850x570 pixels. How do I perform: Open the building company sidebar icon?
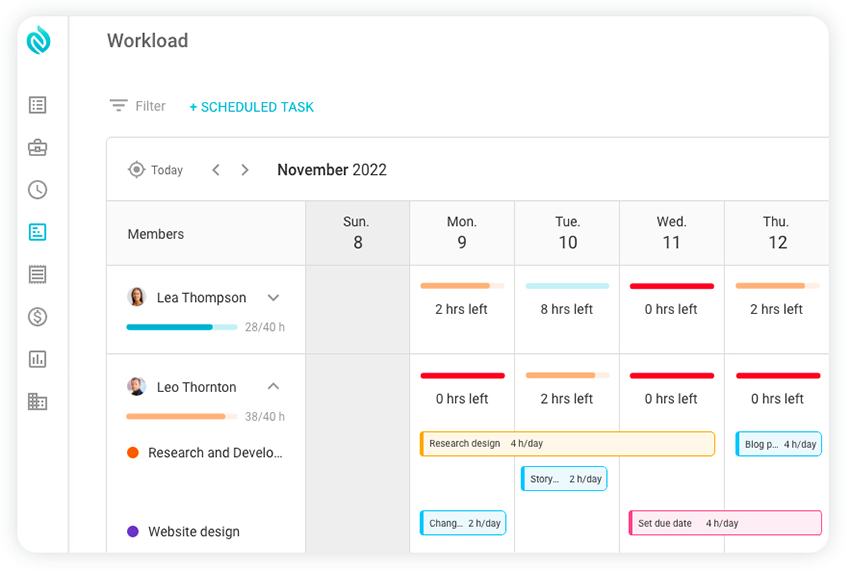click(x=37, y=401)
